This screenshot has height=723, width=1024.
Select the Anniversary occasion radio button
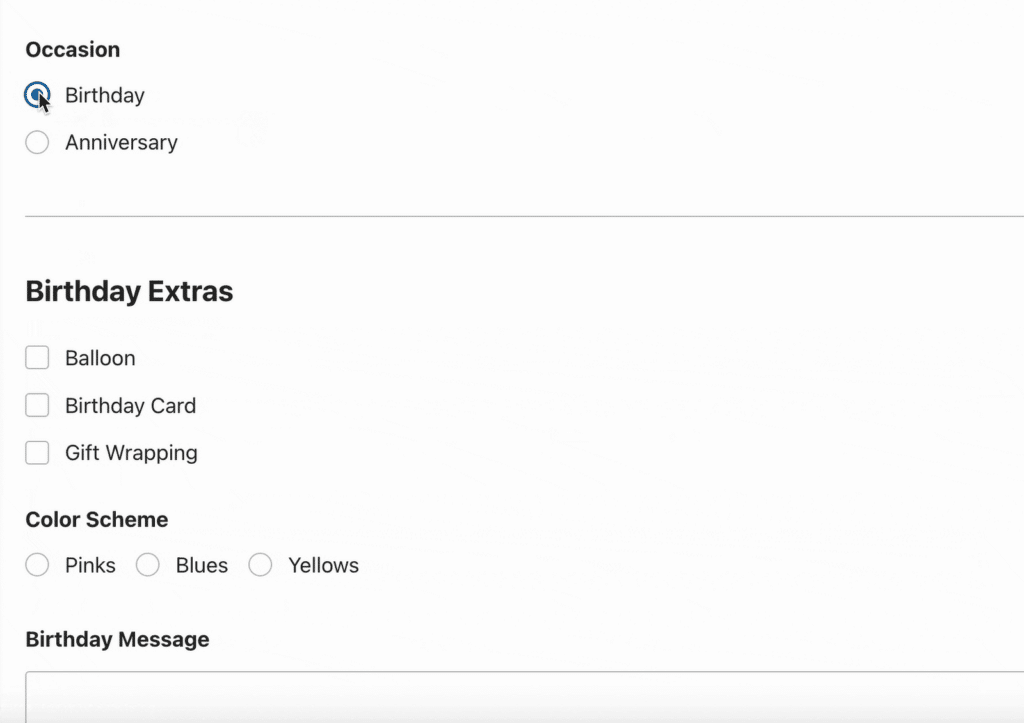[x=37, y=143]
